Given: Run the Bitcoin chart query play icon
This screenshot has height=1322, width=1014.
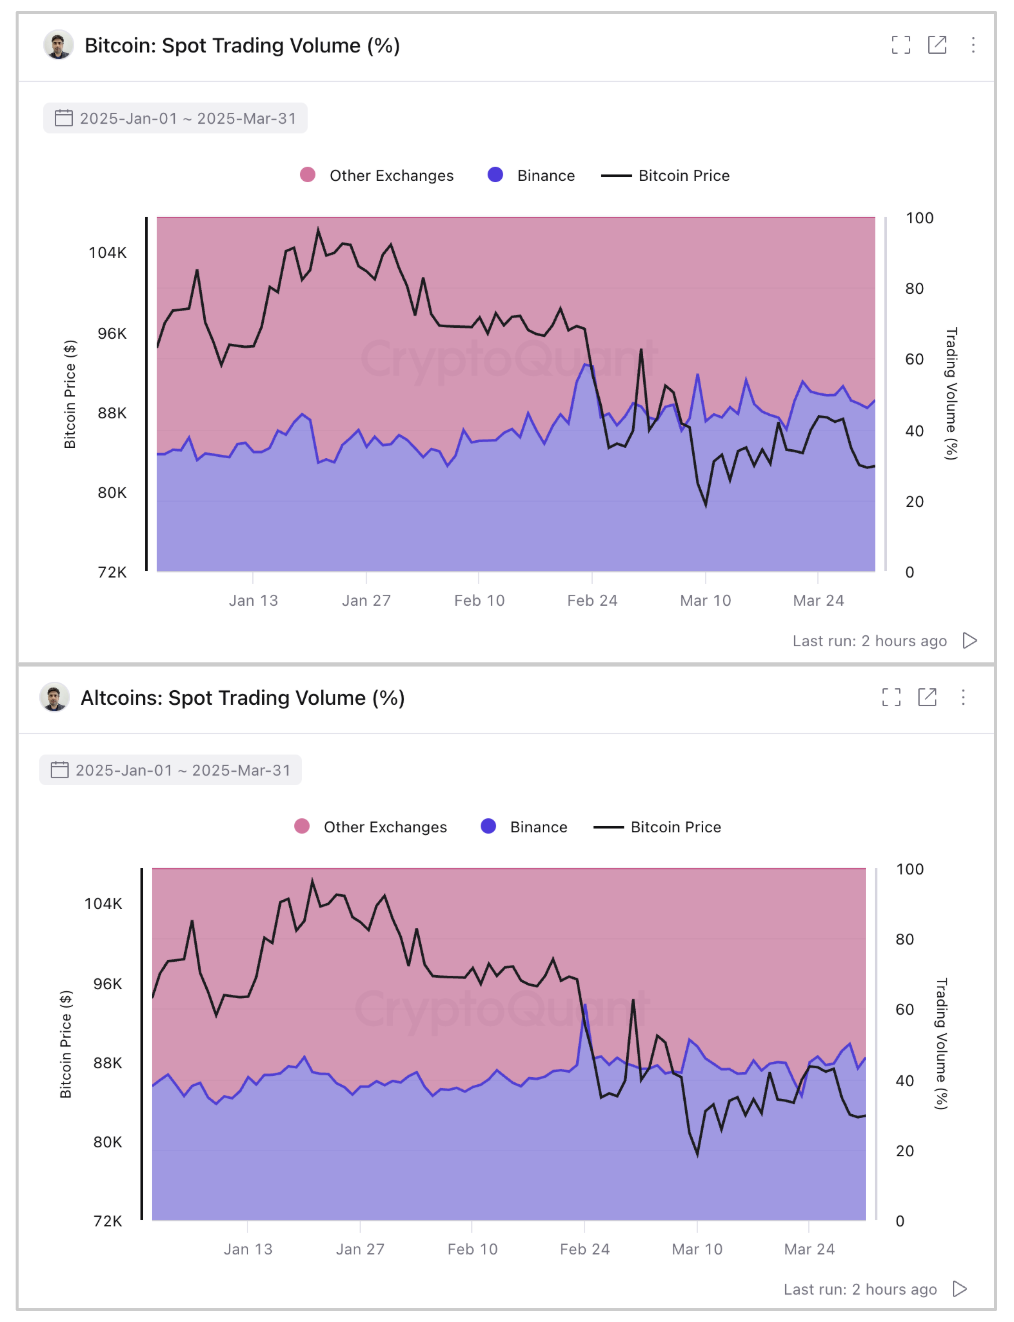Looking at the screenshot, I should point(969,641).
